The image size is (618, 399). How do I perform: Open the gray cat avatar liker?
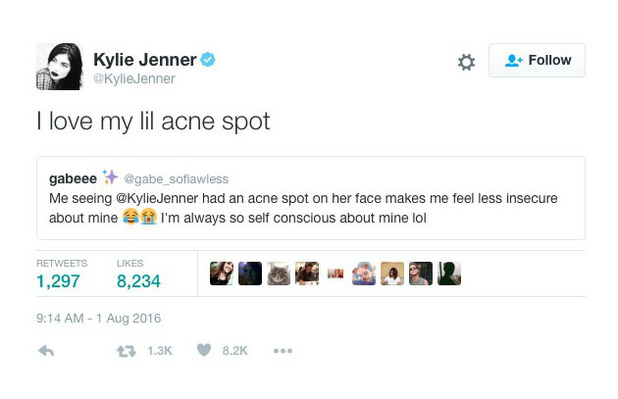[x=279, y=273]
